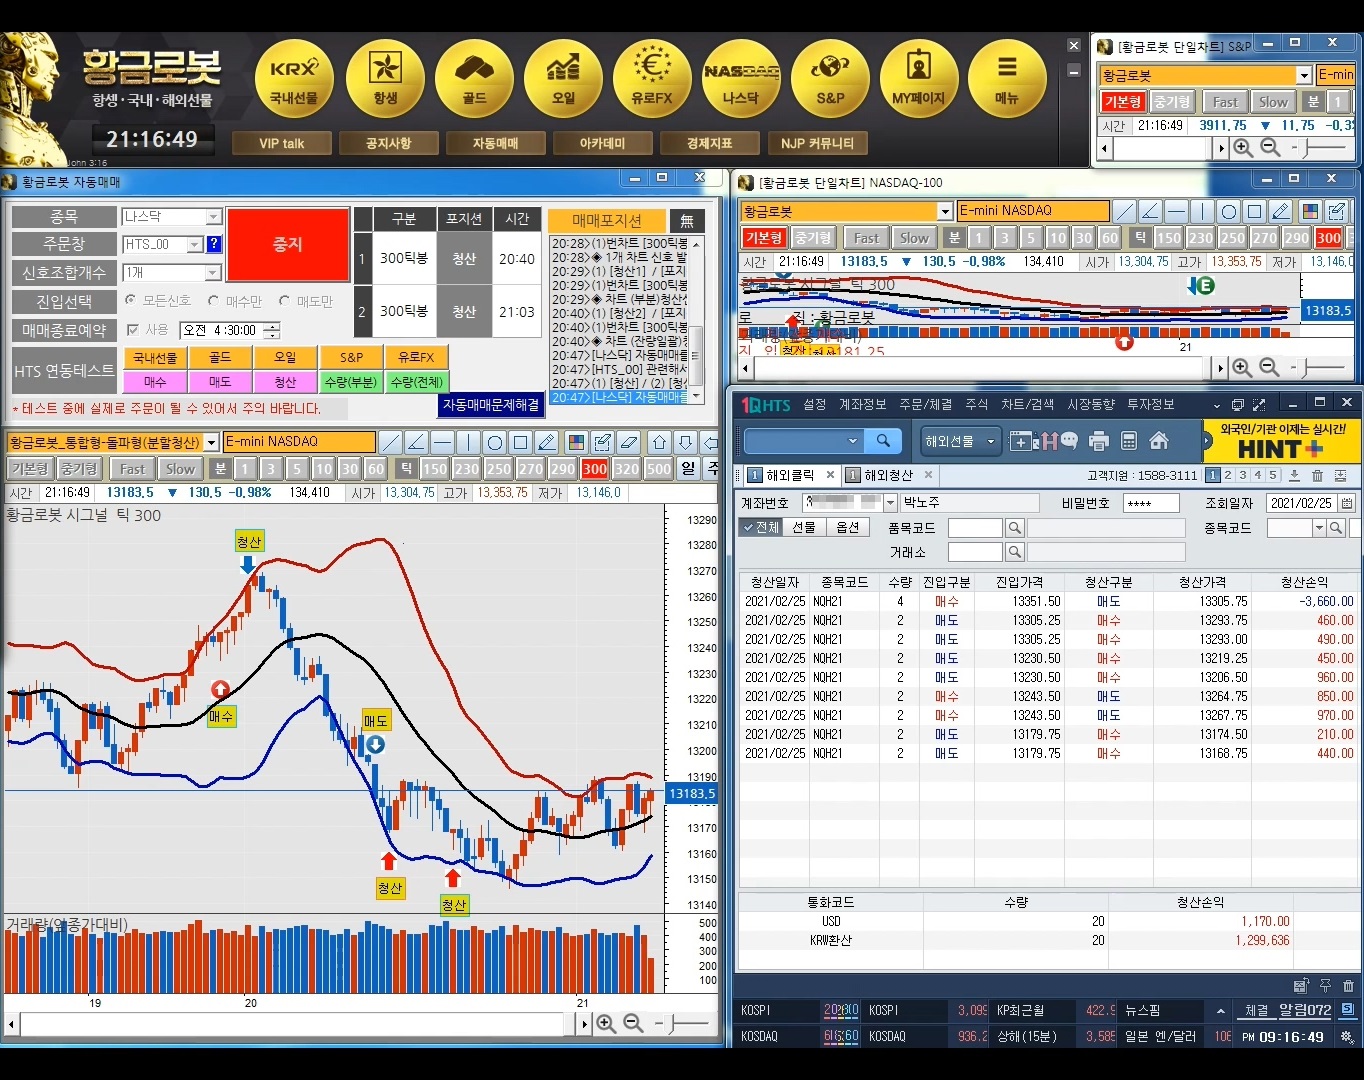The width and height of the screenshot is (1364, 1080).
Task: Click printer icon in 1Q HTS toolbar
Action: click(1099, 441)
